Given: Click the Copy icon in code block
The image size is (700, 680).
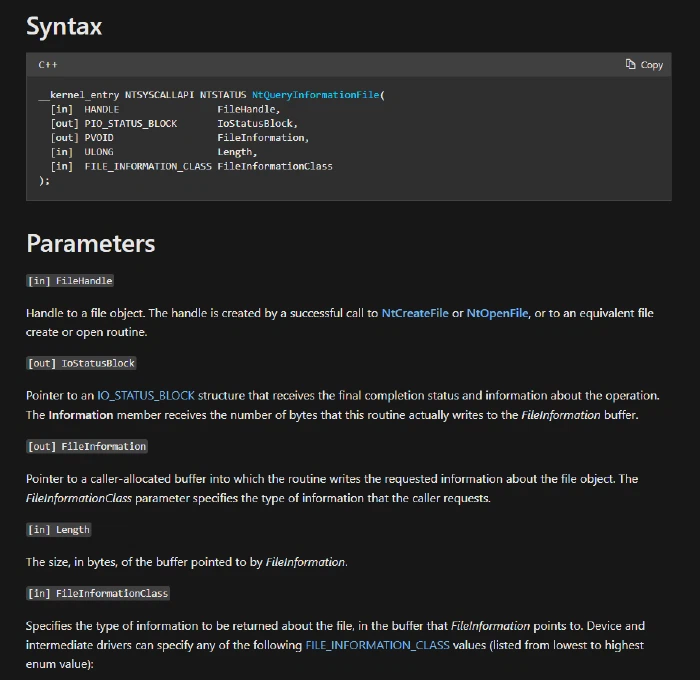Looking at the screenshot, I should 630,64.
